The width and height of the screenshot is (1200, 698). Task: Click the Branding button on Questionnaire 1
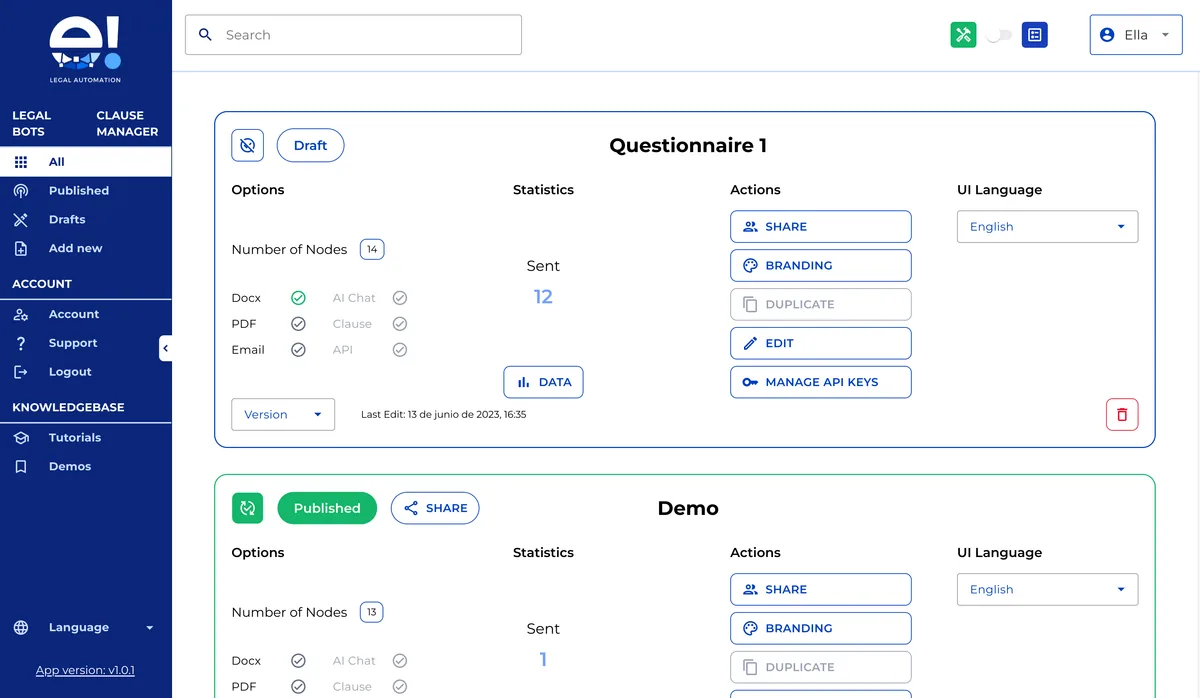[x=820, y=265]
